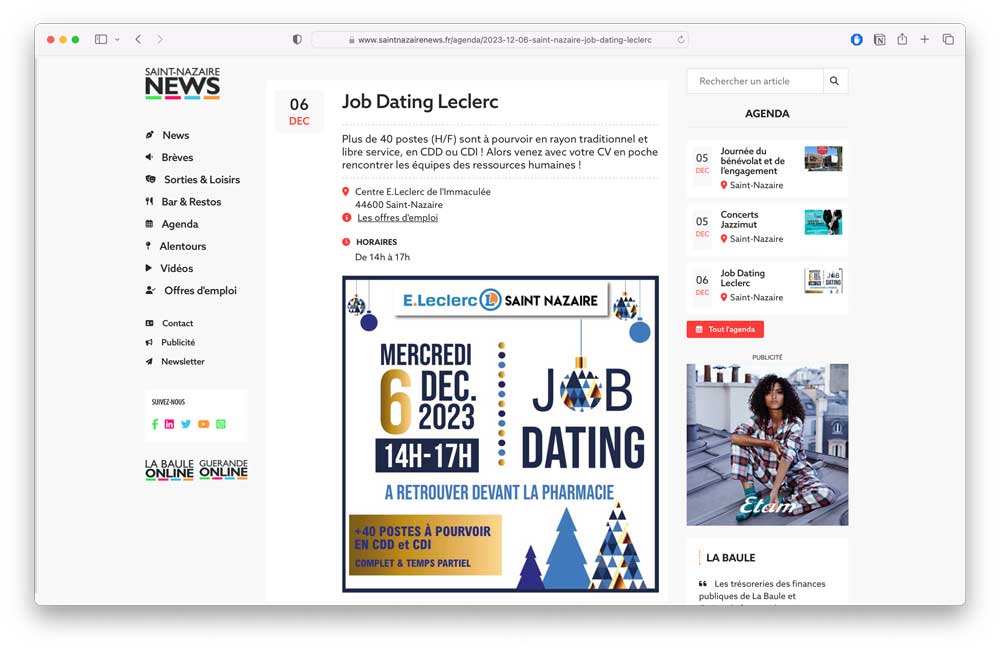Click the address bar URL field
This screenshot has height=651, width=1000.
(x=500, y=40)
